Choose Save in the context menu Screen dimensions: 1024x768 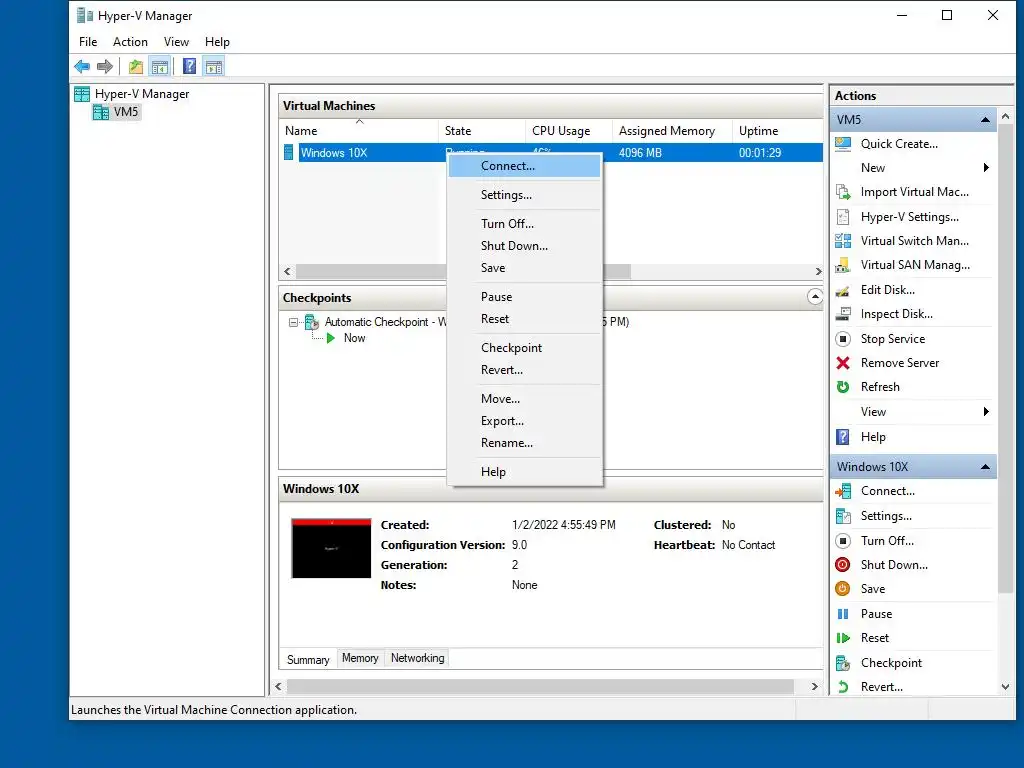(524, 268)
